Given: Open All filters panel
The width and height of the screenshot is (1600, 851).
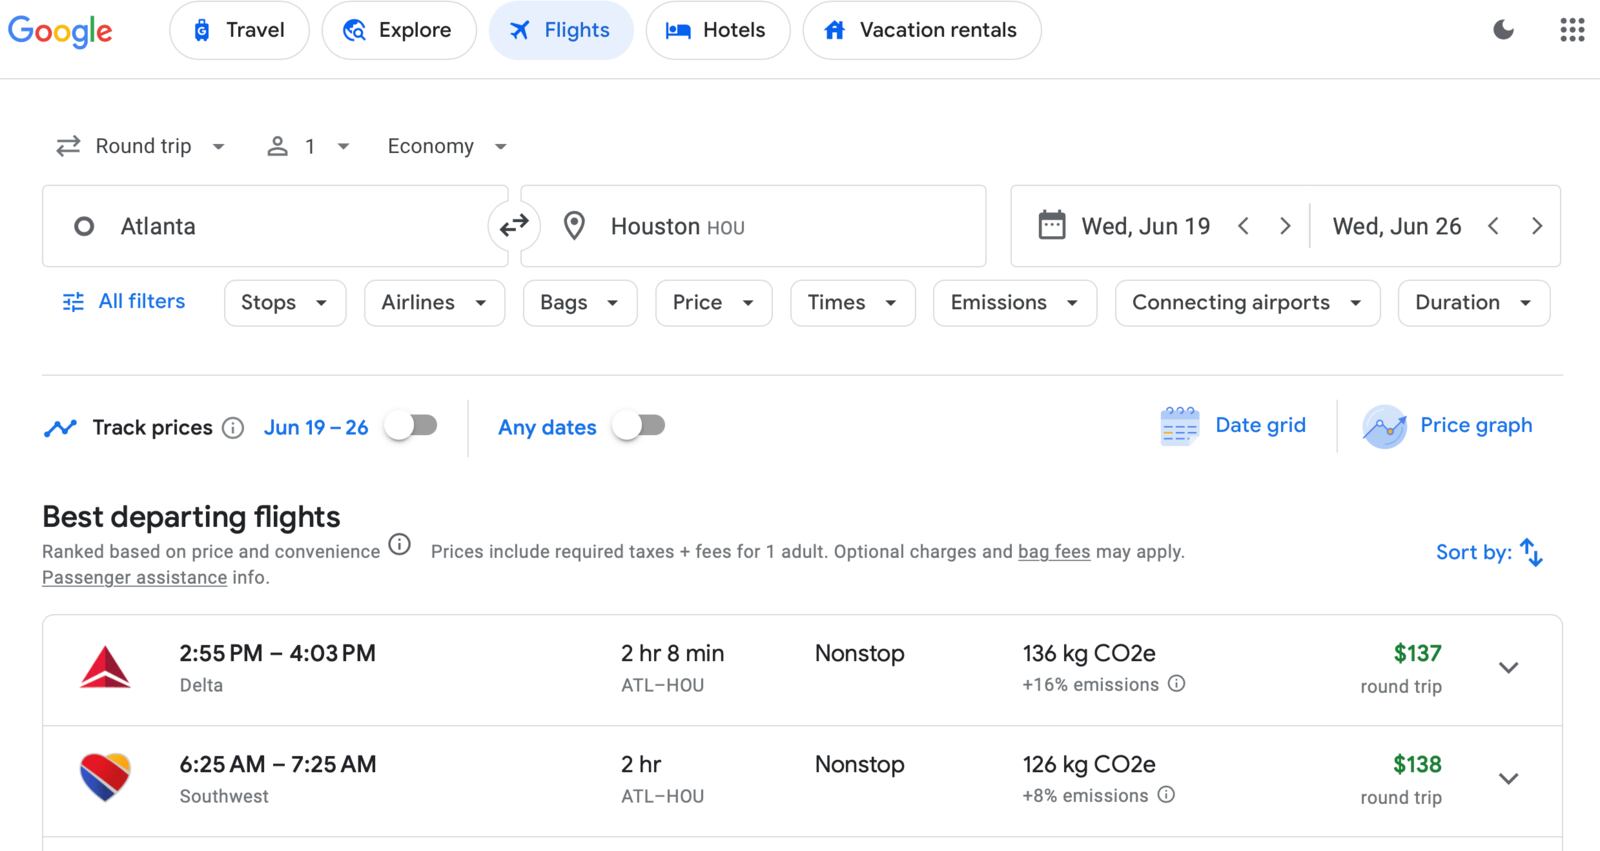Looking at the screenshot, I should pos(124,302).
